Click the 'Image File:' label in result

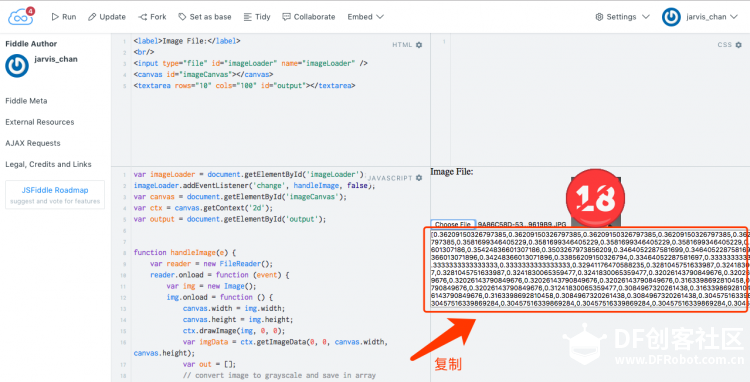pyautogui.click(x=452, y=172)
